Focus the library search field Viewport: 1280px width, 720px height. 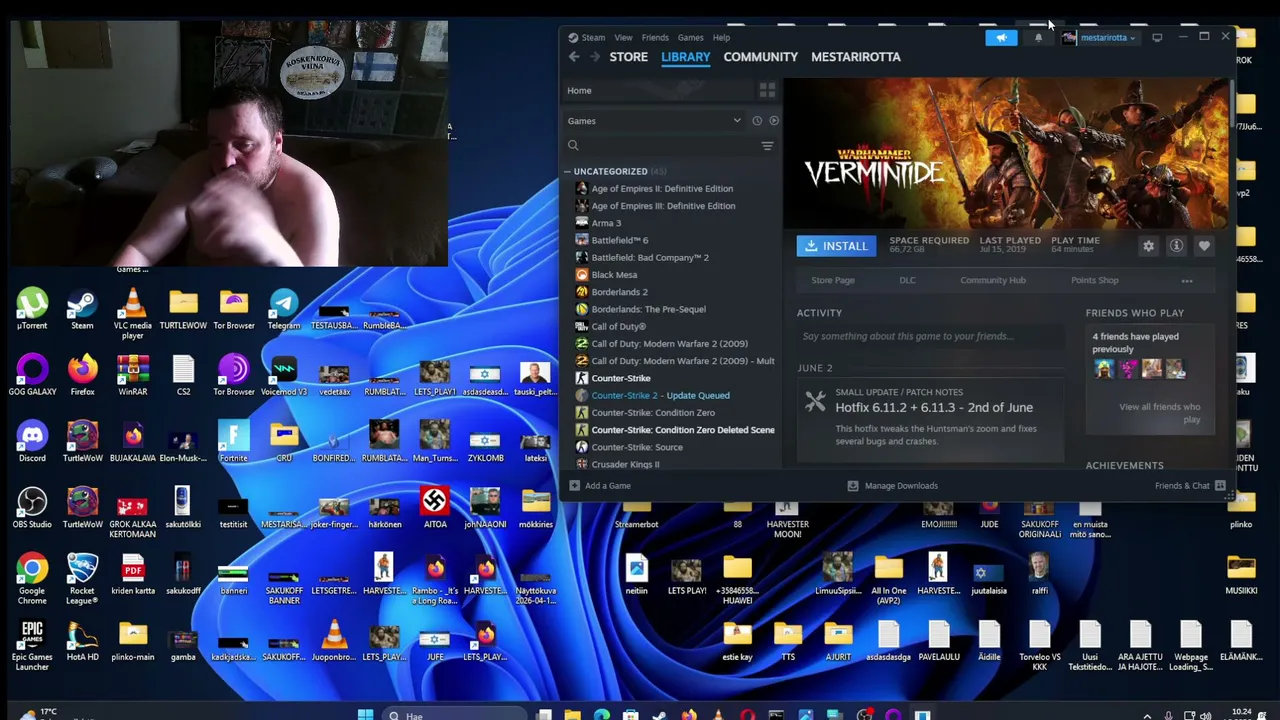click(x=660, y=146)
